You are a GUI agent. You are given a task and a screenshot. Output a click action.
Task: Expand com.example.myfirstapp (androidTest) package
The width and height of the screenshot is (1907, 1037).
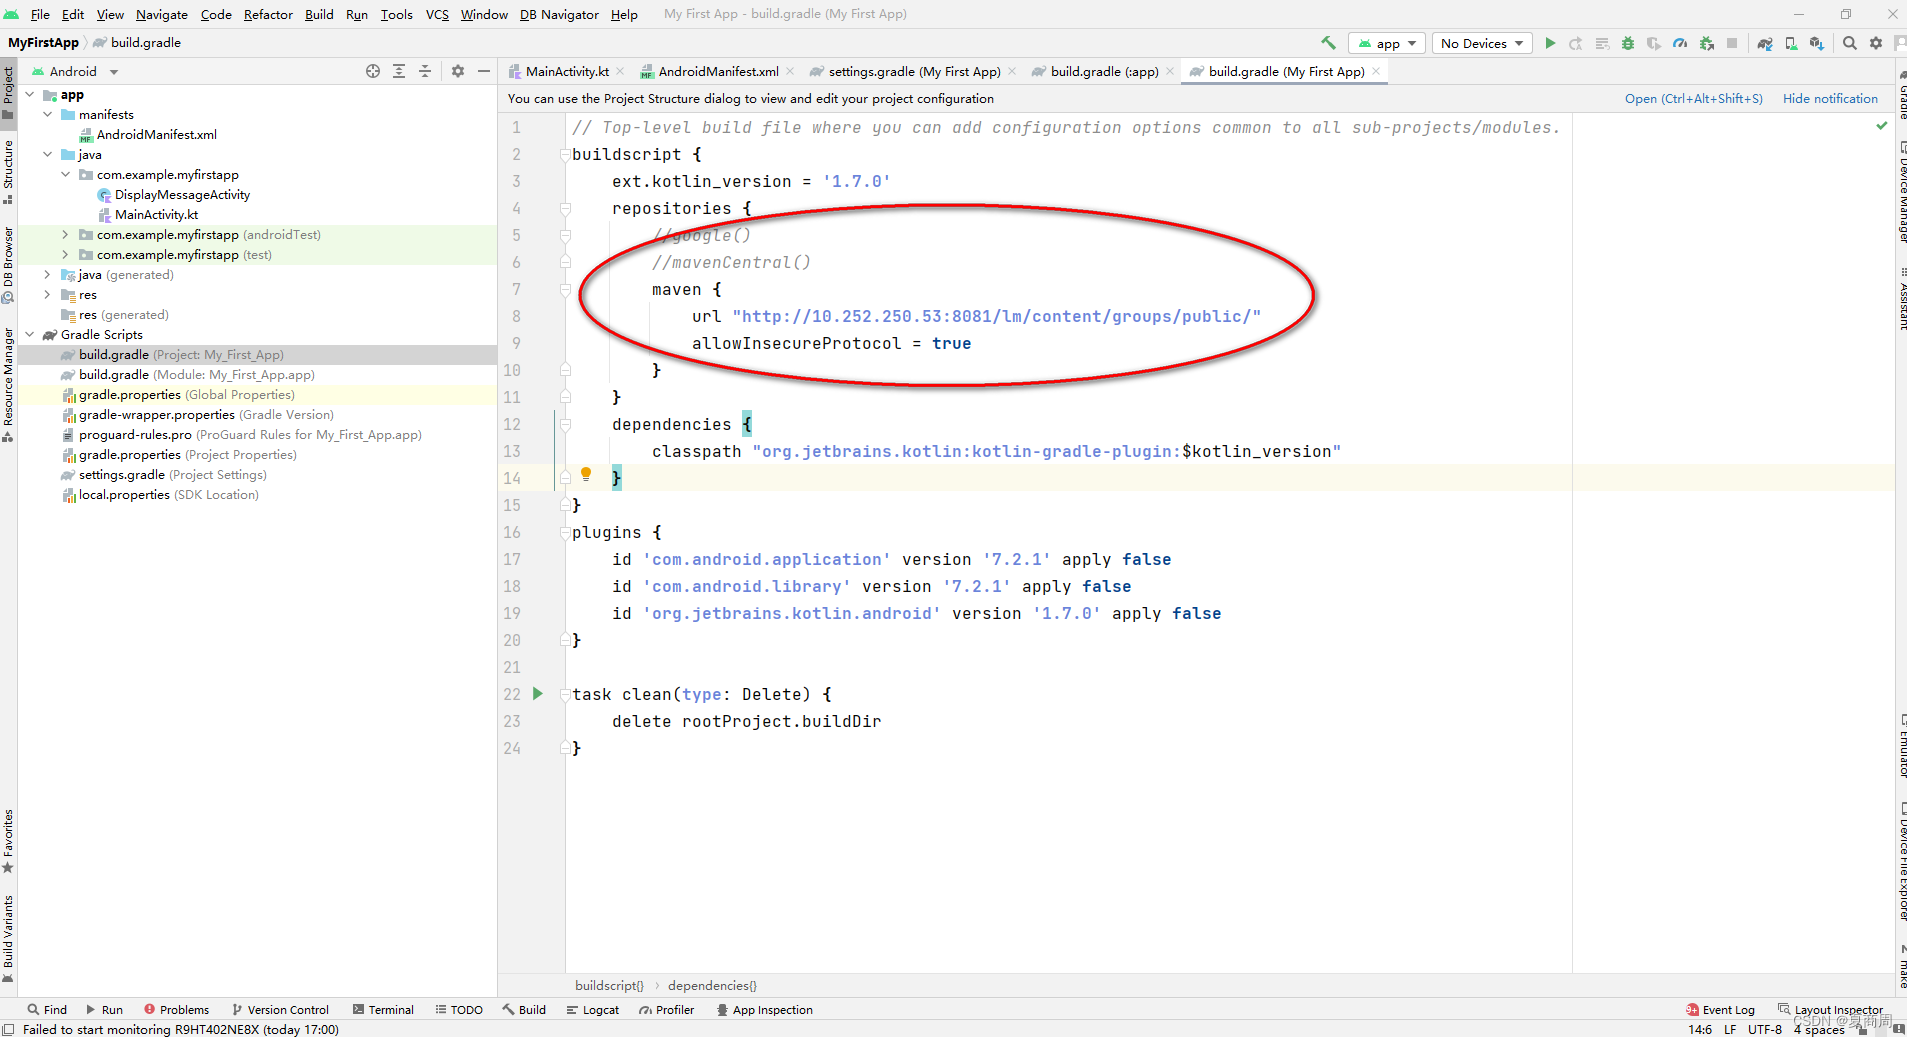click(x=66, y=235)
